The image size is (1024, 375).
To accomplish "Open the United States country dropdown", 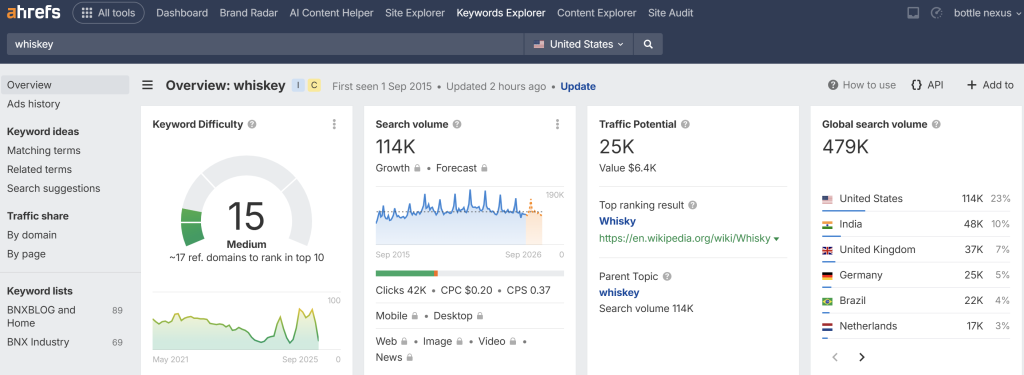I will (578, 44).
